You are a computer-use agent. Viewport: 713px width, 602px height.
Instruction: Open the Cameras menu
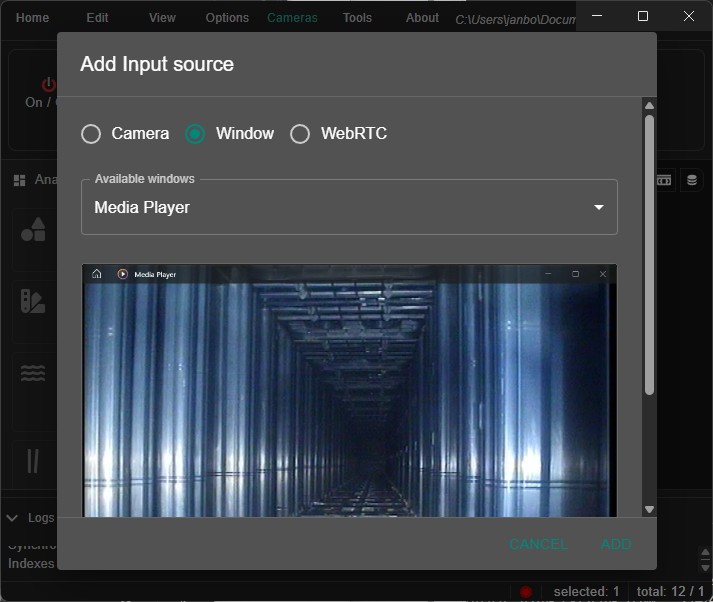pos(292,18)
